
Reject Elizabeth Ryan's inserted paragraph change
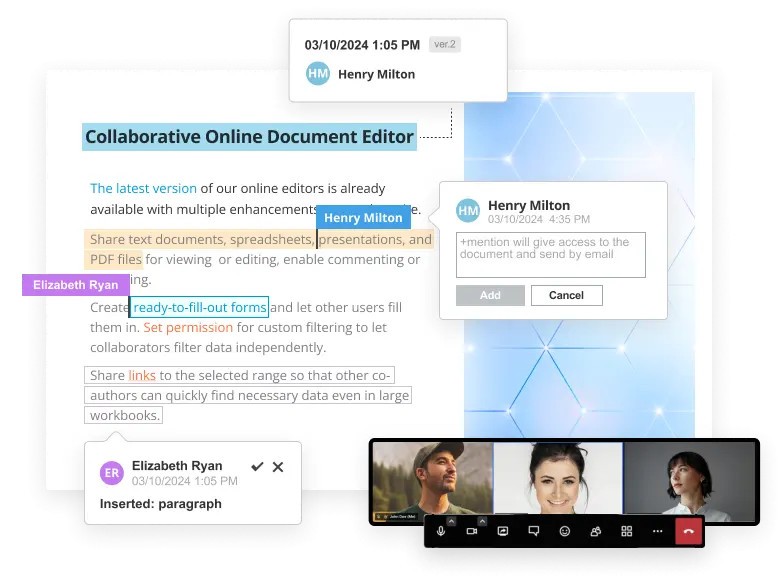click(278, 467)
